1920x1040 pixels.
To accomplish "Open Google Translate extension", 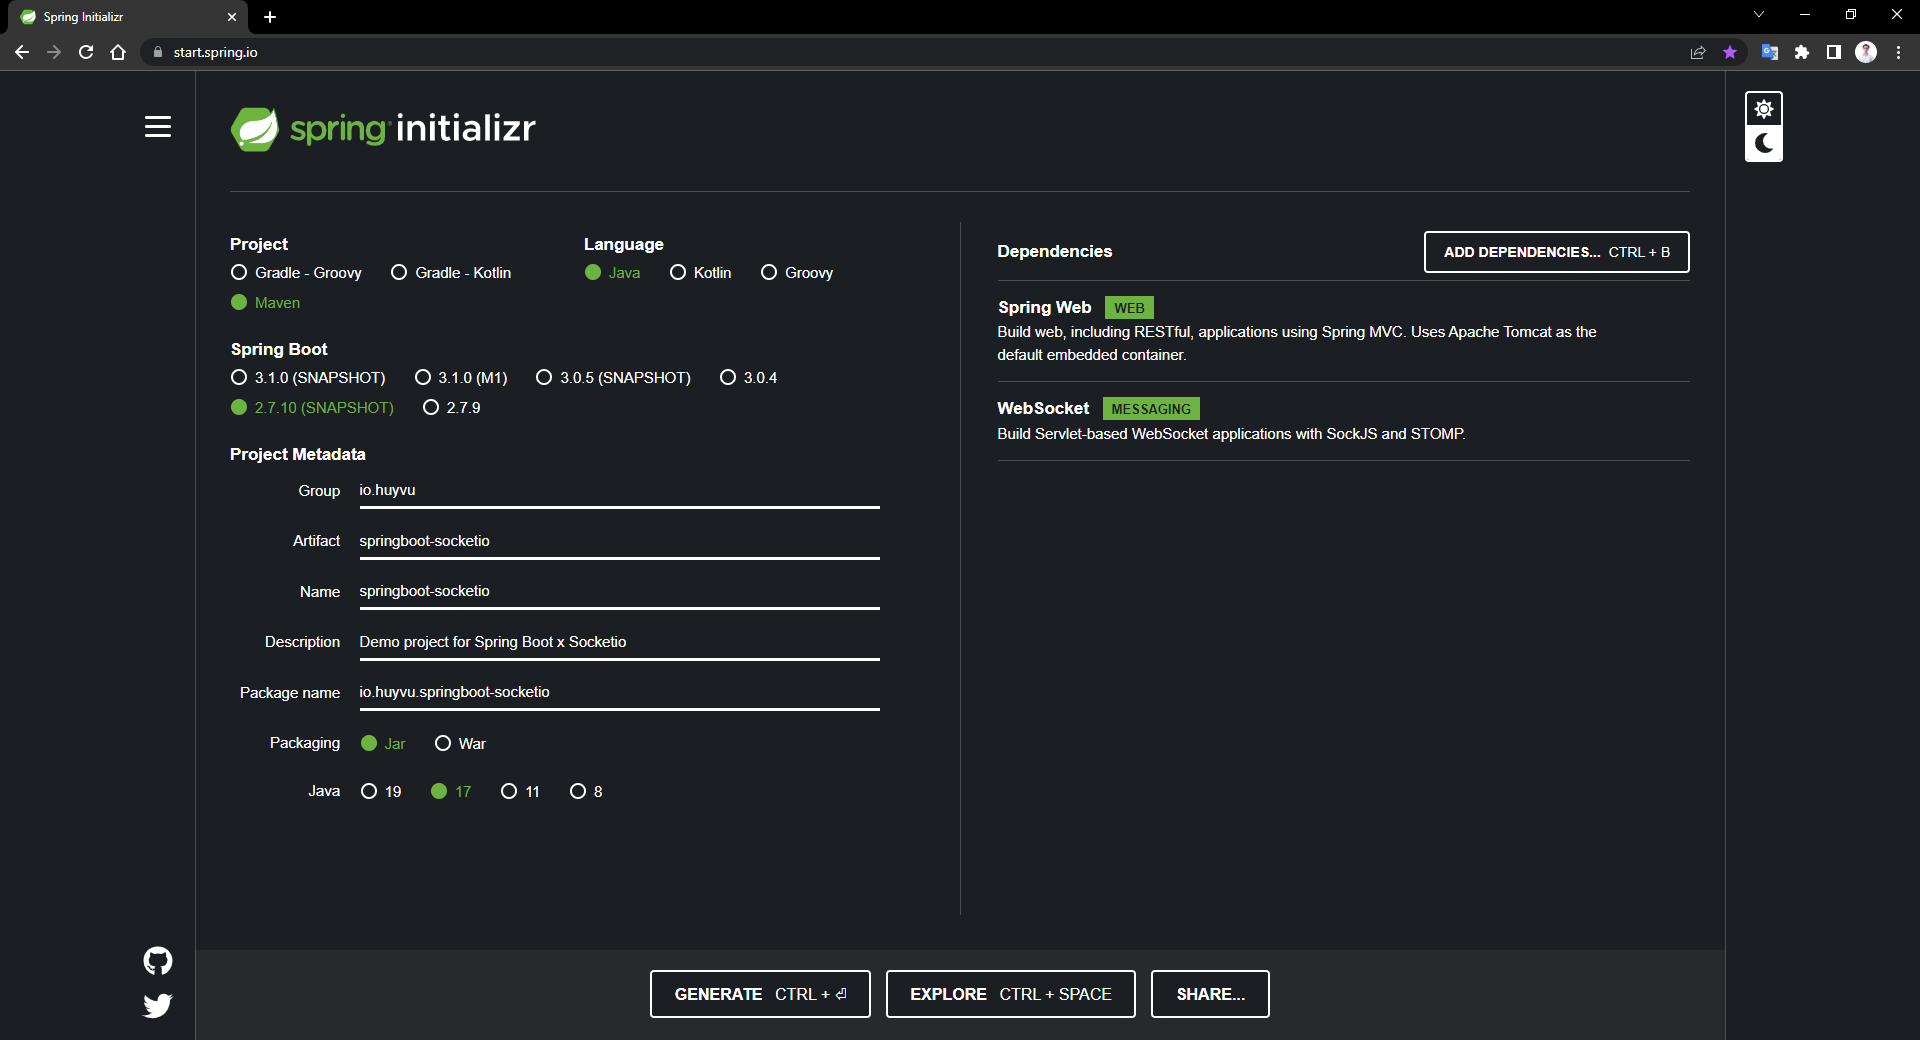I will pos(1770,52).
